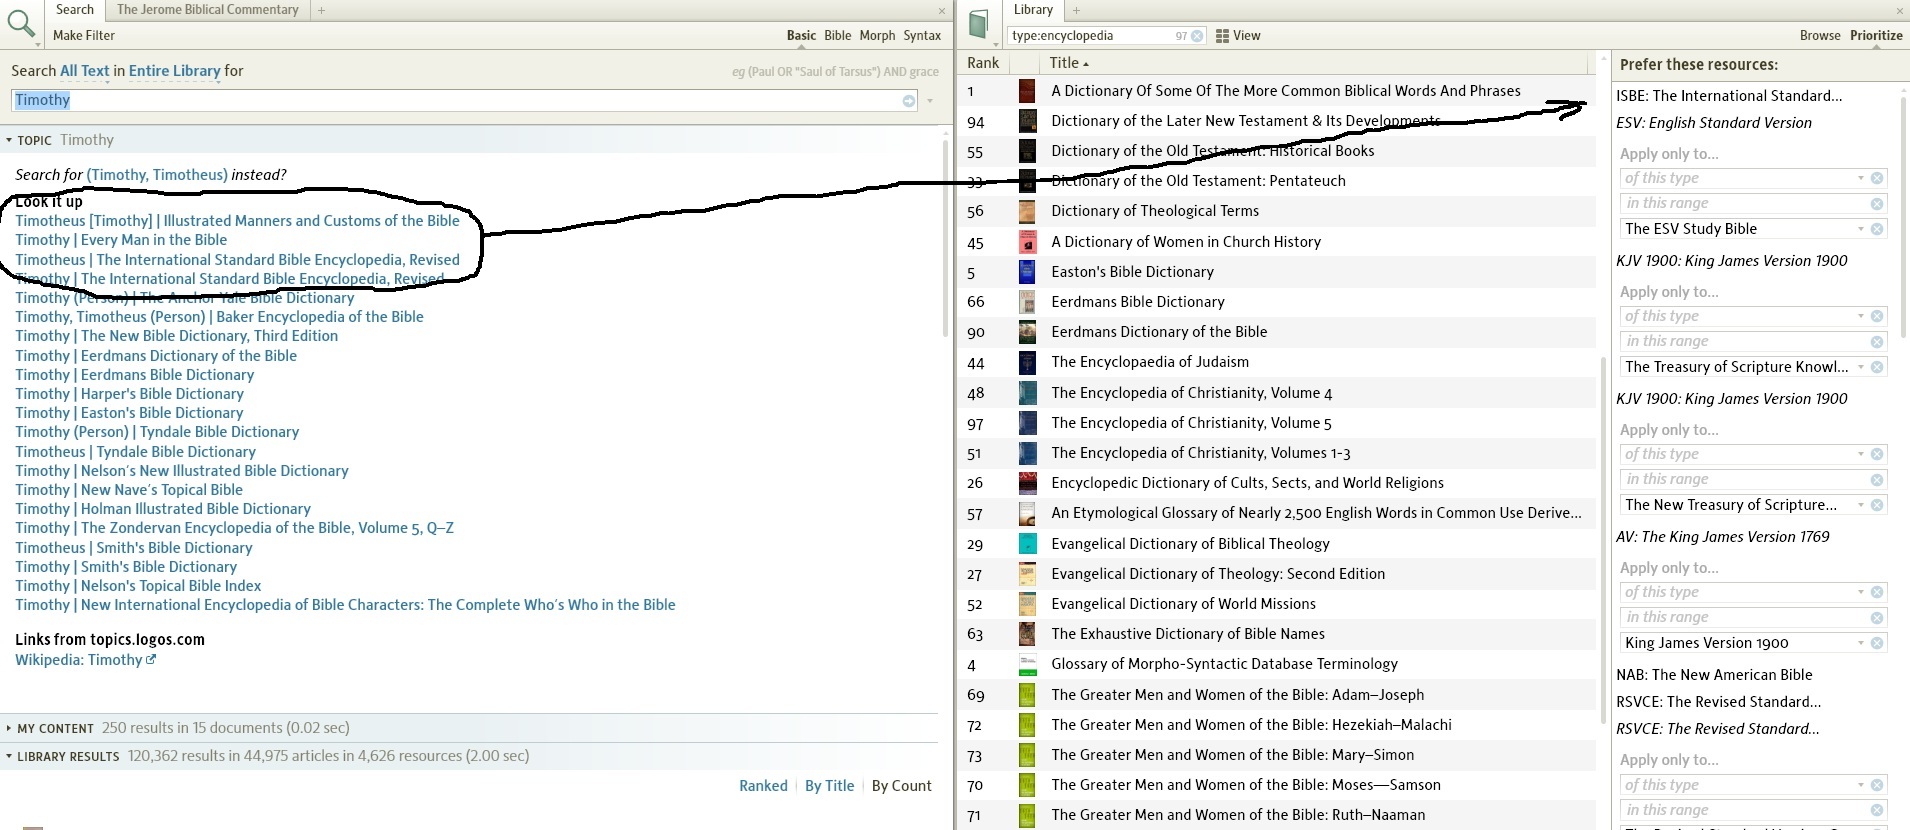Sort results Ranked
The height and width of the screenshot is (830, 1910).
point(763,786)
